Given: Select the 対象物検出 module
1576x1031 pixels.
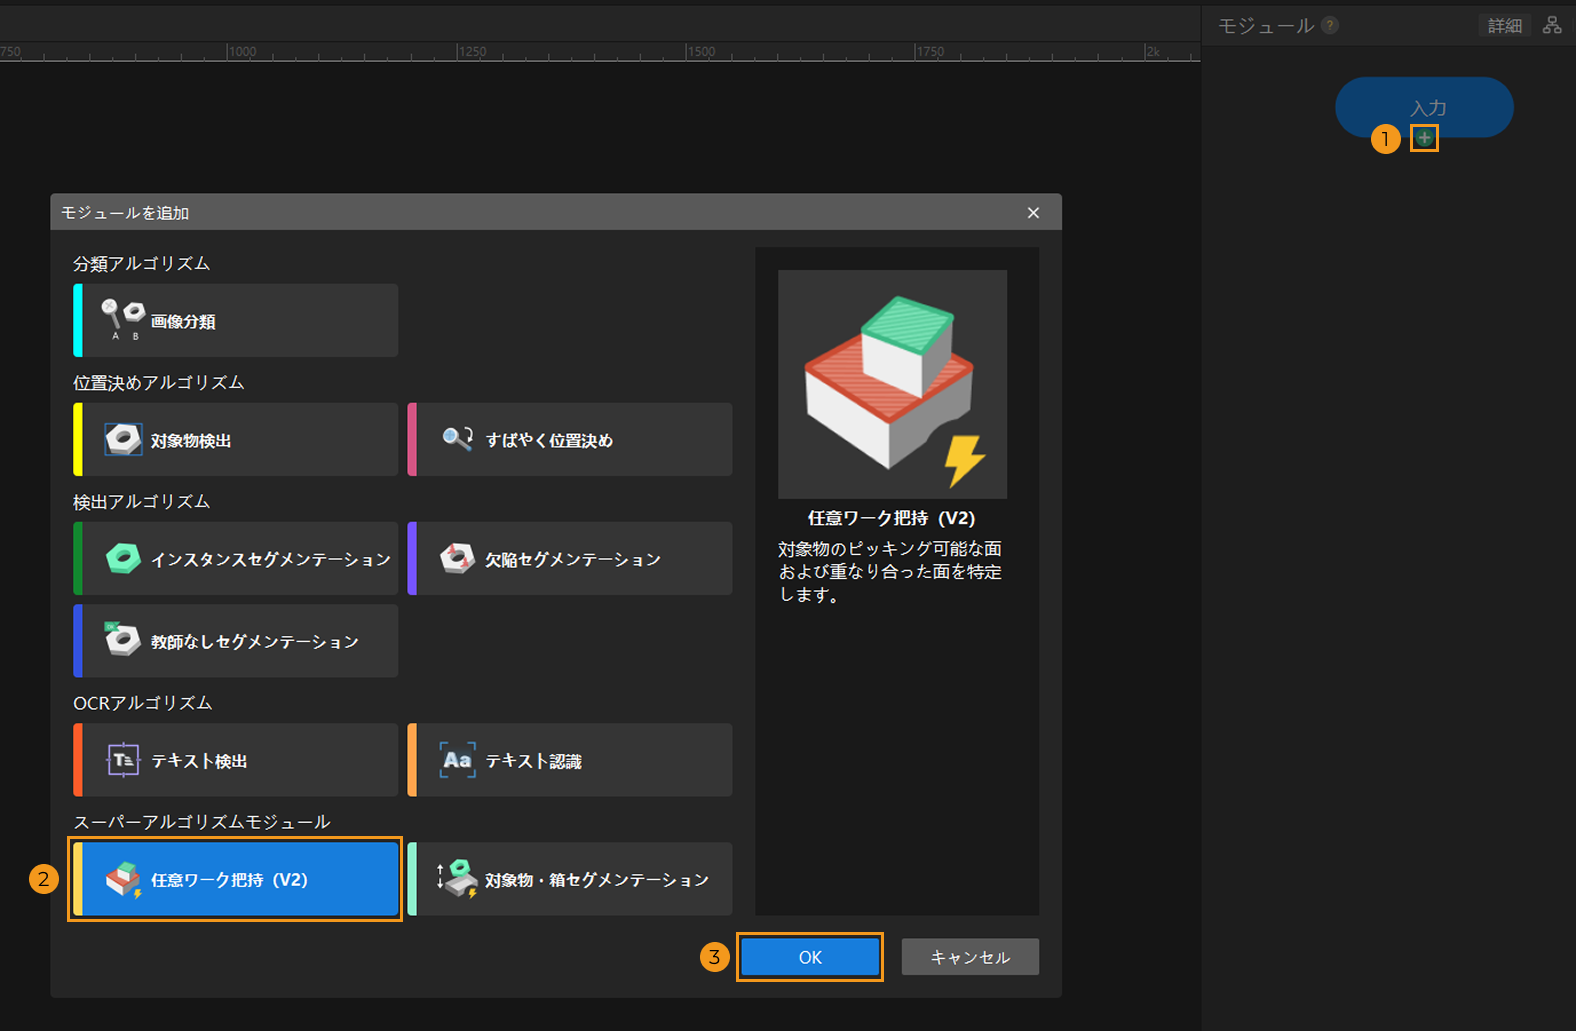Looking at the screenshot, I should 236,439.
